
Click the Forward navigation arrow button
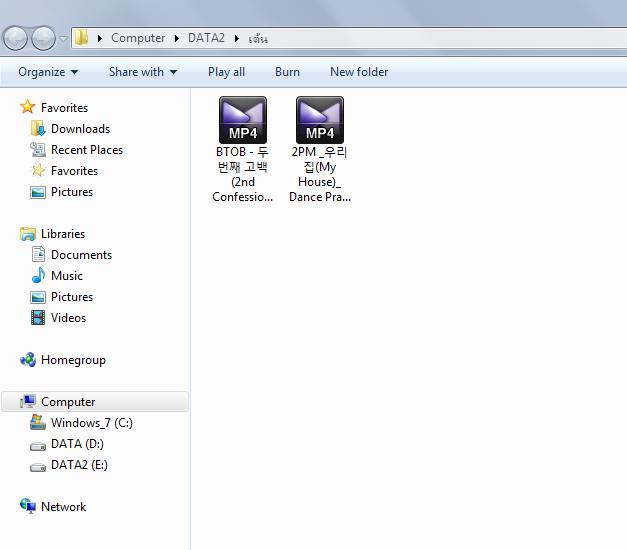click(43, 38)
